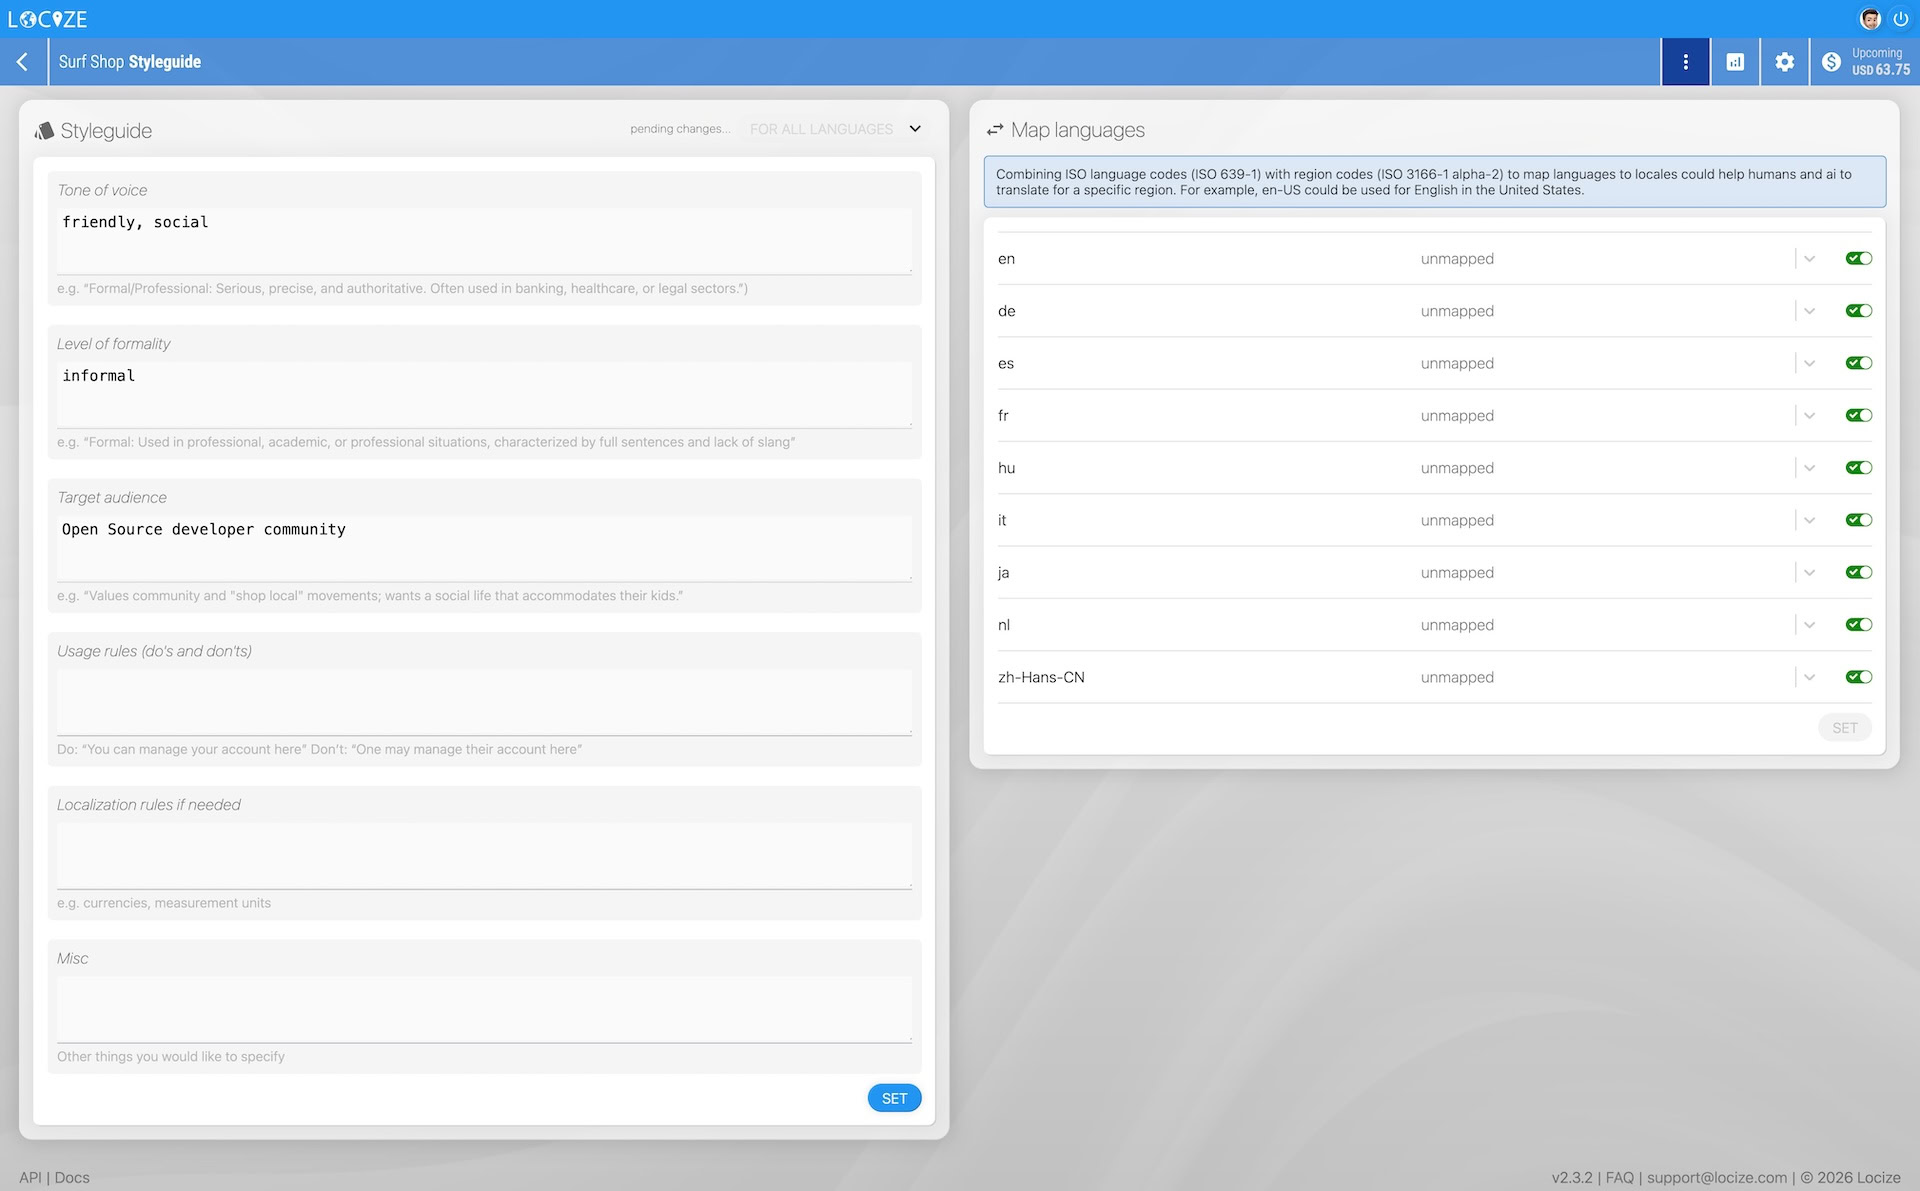This screenshot has height=1191, width=1920.
Task: Click the Usage rules text field
Action: click(x=484, y=701)
